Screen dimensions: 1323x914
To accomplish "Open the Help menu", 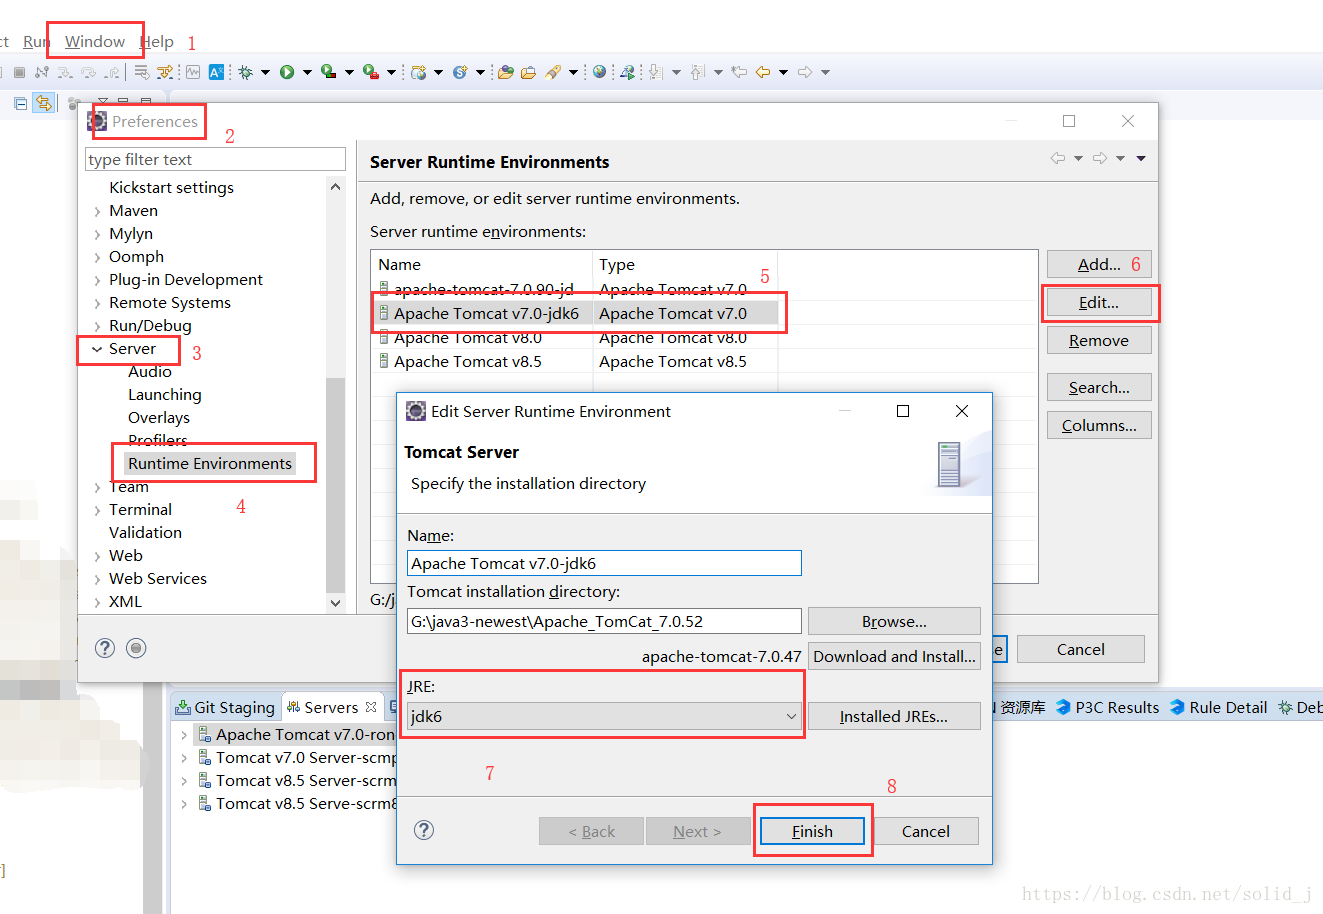I will (157, 41).
